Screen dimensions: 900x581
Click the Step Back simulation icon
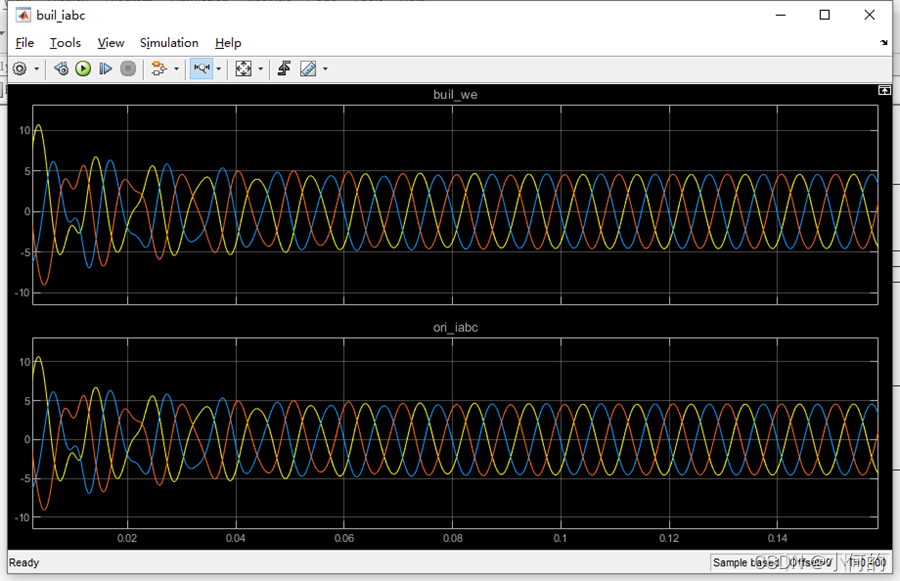(x=61, y=69)
